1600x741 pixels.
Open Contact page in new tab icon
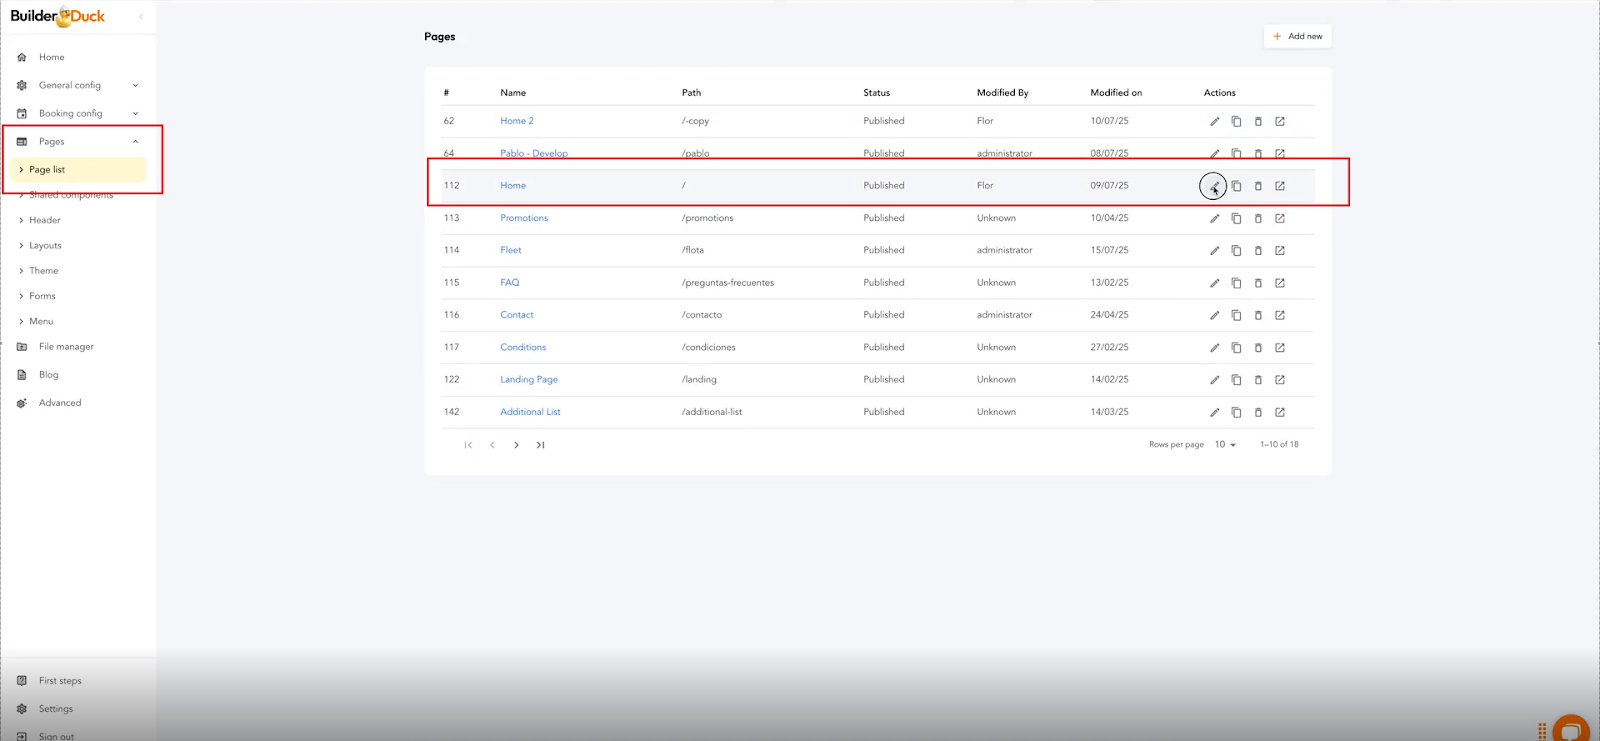(x=1280, y=315)
